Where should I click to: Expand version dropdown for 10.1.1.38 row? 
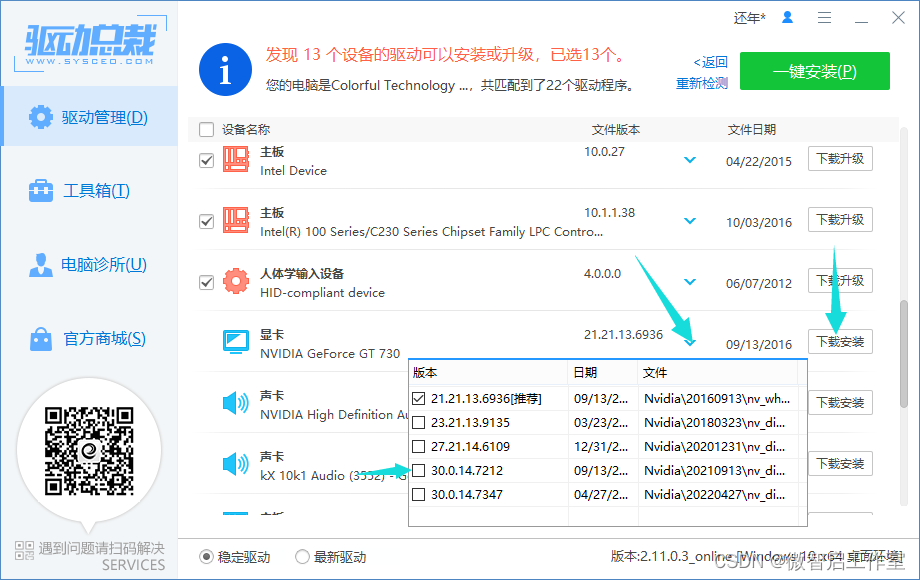pos(690,221)
